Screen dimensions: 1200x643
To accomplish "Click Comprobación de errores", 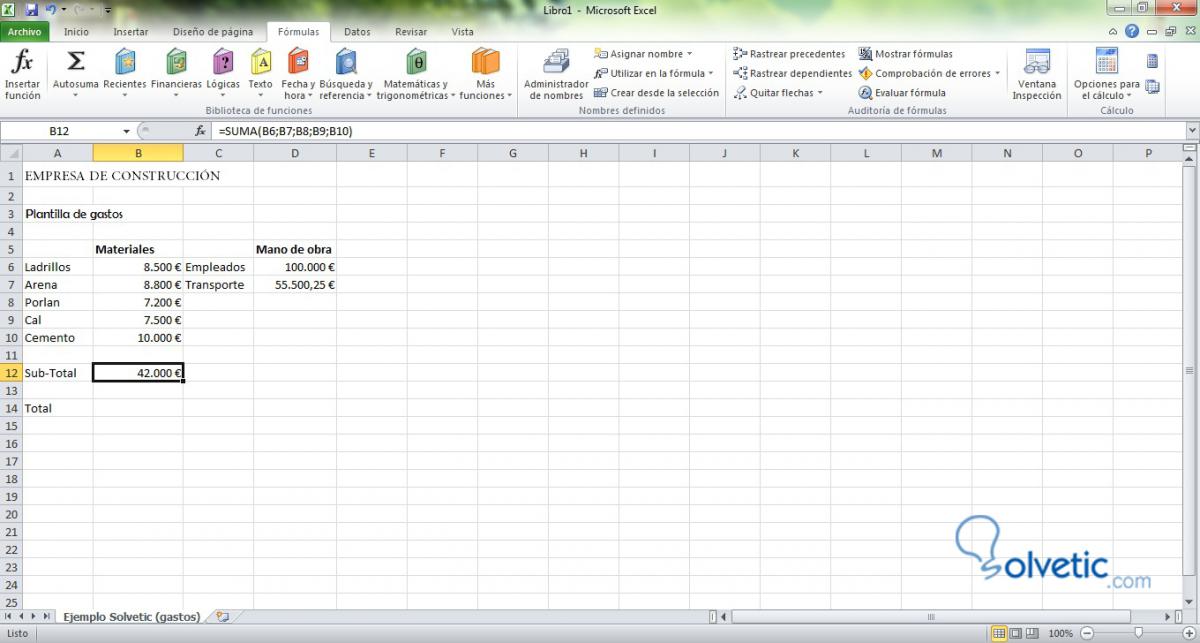I will 924,73.
